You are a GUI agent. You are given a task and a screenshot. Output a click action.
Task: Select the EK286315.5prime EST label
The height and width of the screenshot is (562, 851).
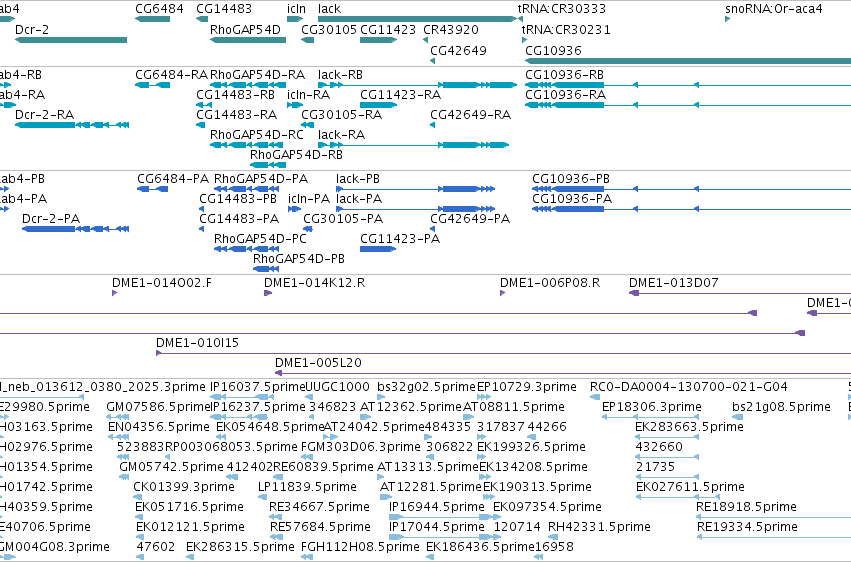pos(240,548)
